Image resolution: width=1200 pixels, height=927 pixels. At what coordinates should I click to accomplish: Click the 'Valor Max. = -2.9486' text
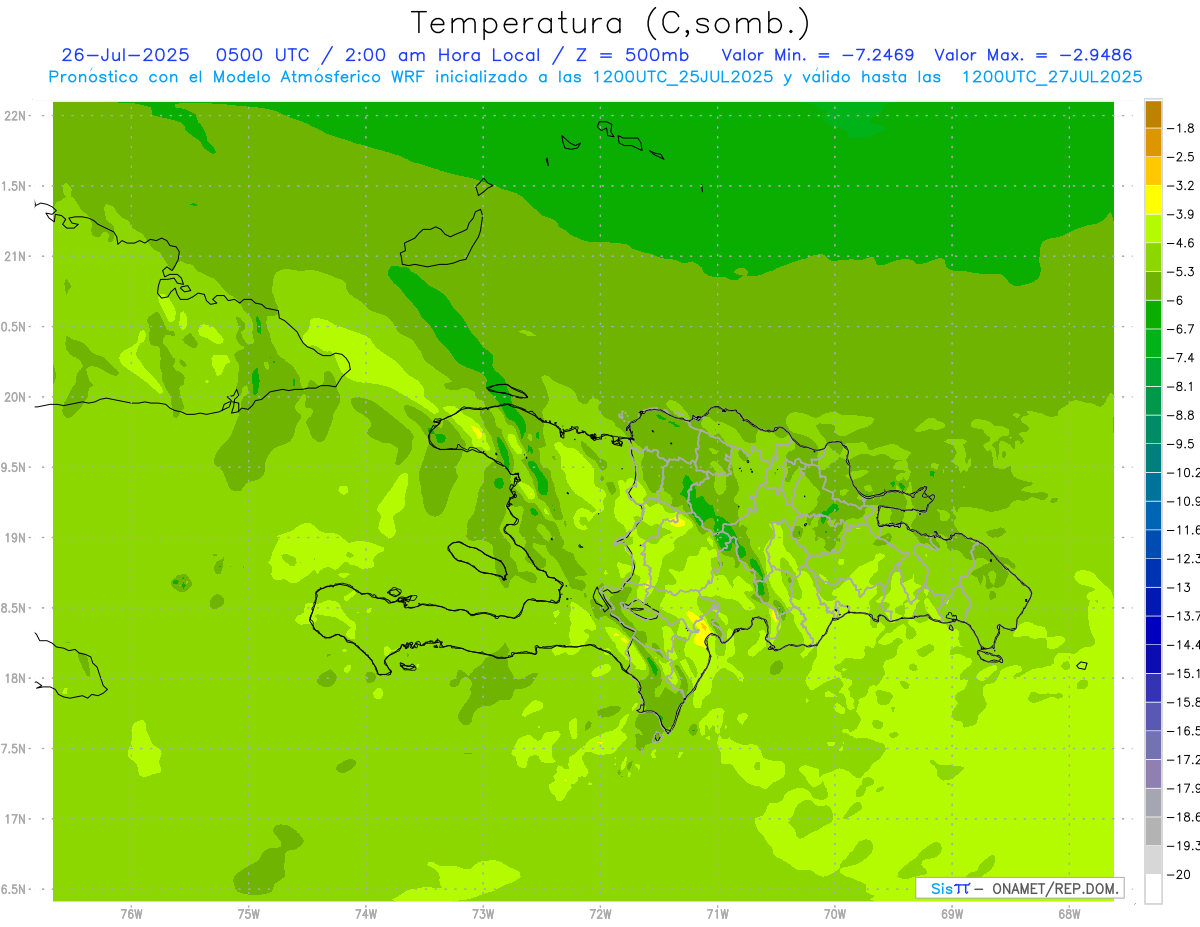1033,56
